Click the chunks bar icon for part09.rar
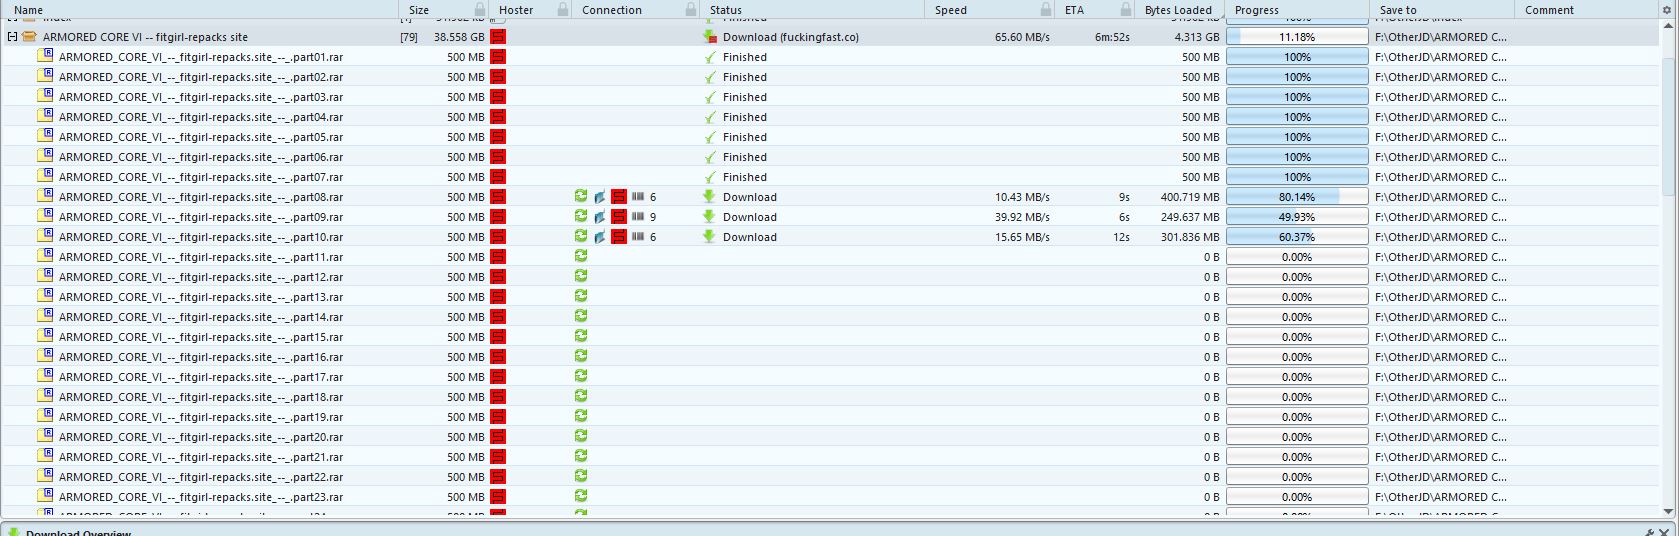The image size is (1679, 536). pyautogui.click(x=638, y=217)
